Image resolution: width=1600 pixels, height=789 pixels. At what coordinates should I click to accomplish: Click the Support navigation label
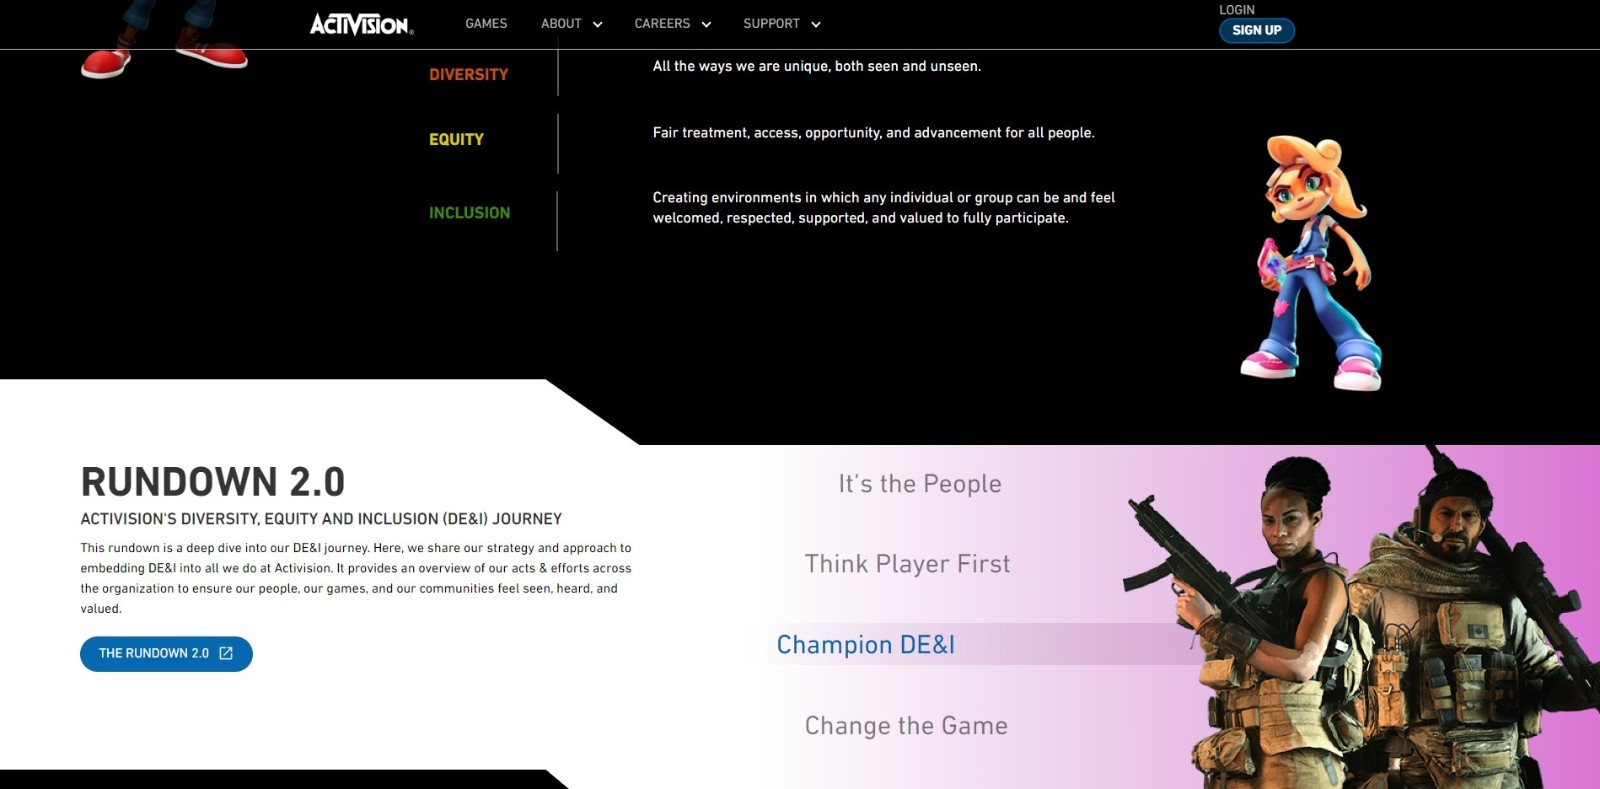tap(771, 24)
